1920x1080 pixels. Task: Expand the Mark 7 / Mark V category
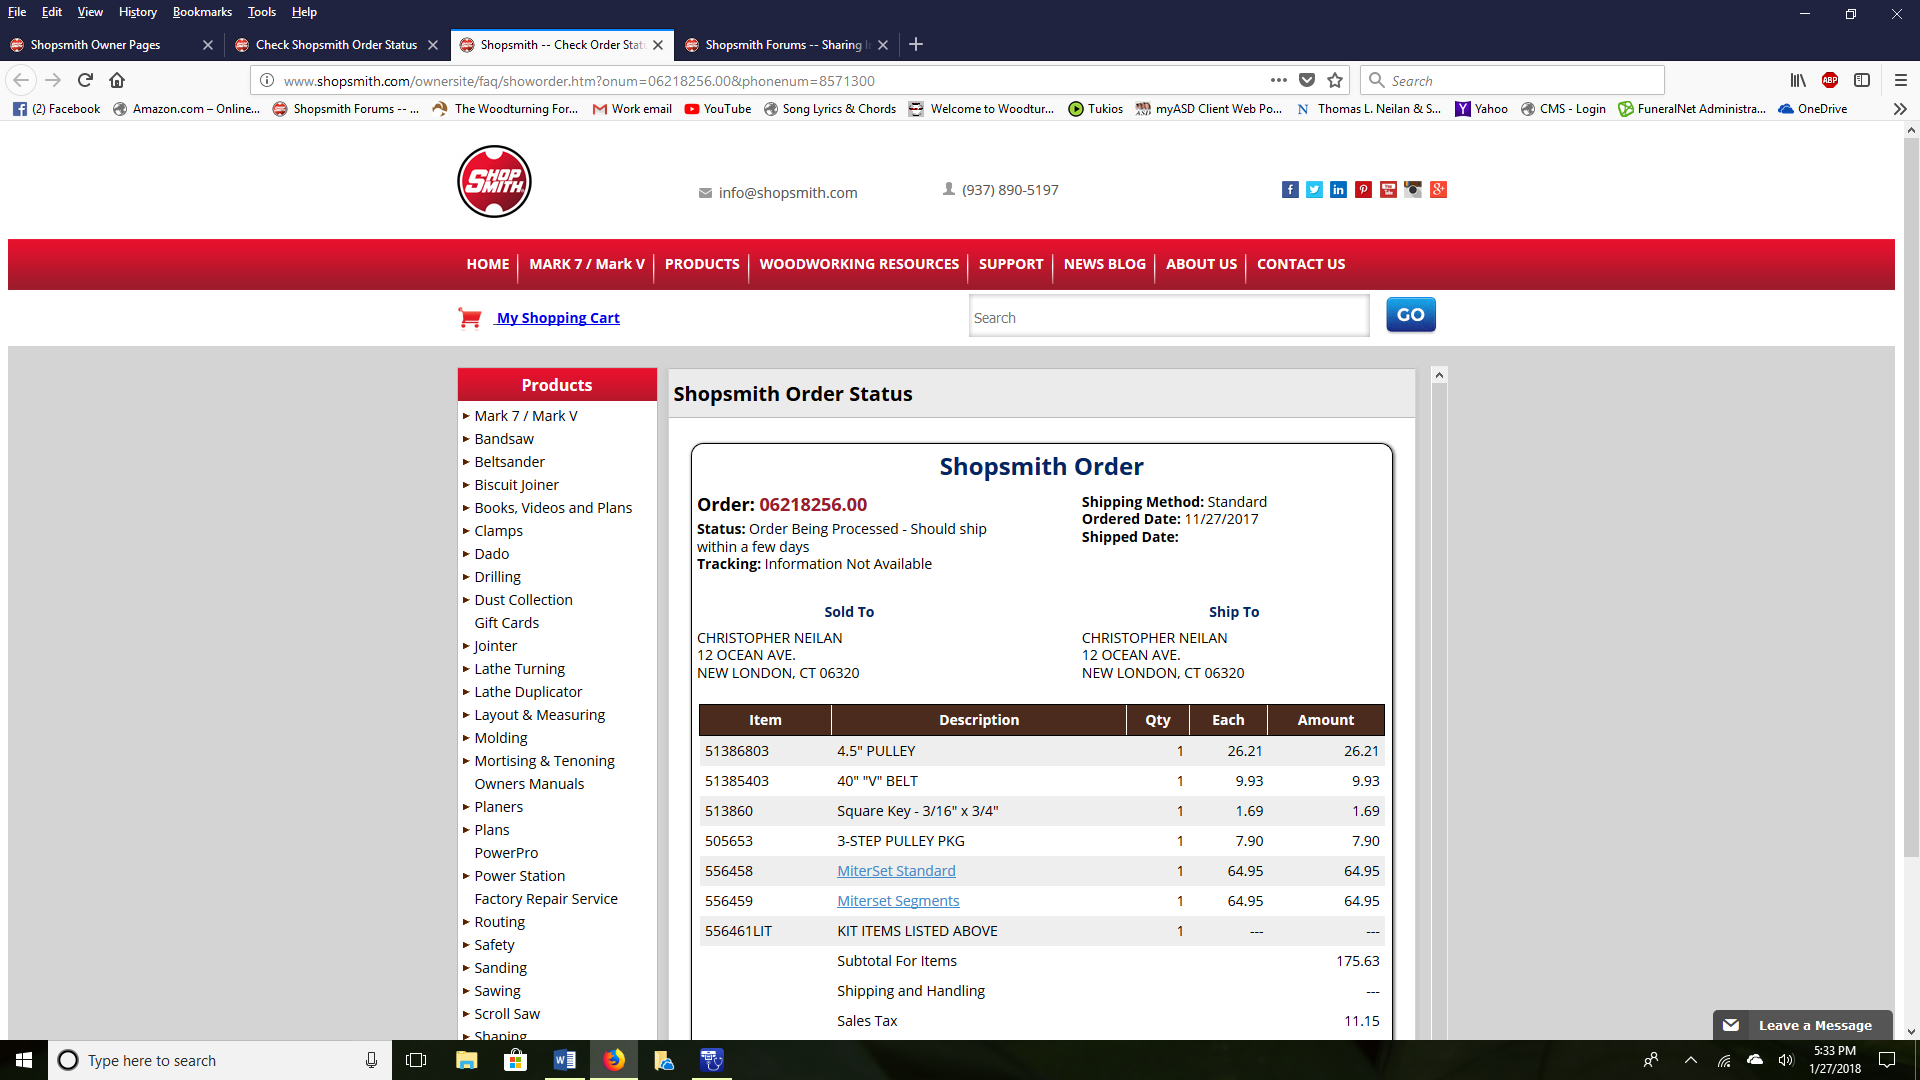[x=466, y=416]
